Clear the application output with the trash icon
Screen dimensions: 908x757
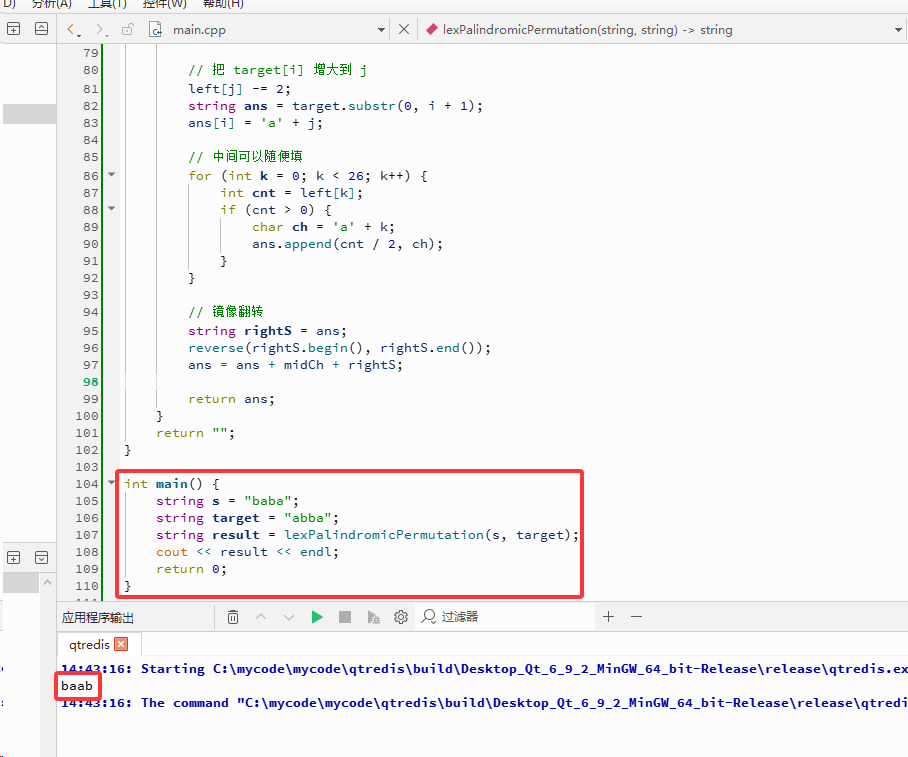[x=233, y=617]
